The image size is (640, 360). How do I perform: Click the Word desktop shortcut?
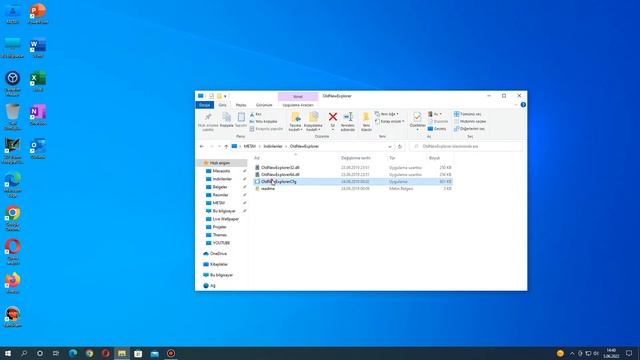38,48
